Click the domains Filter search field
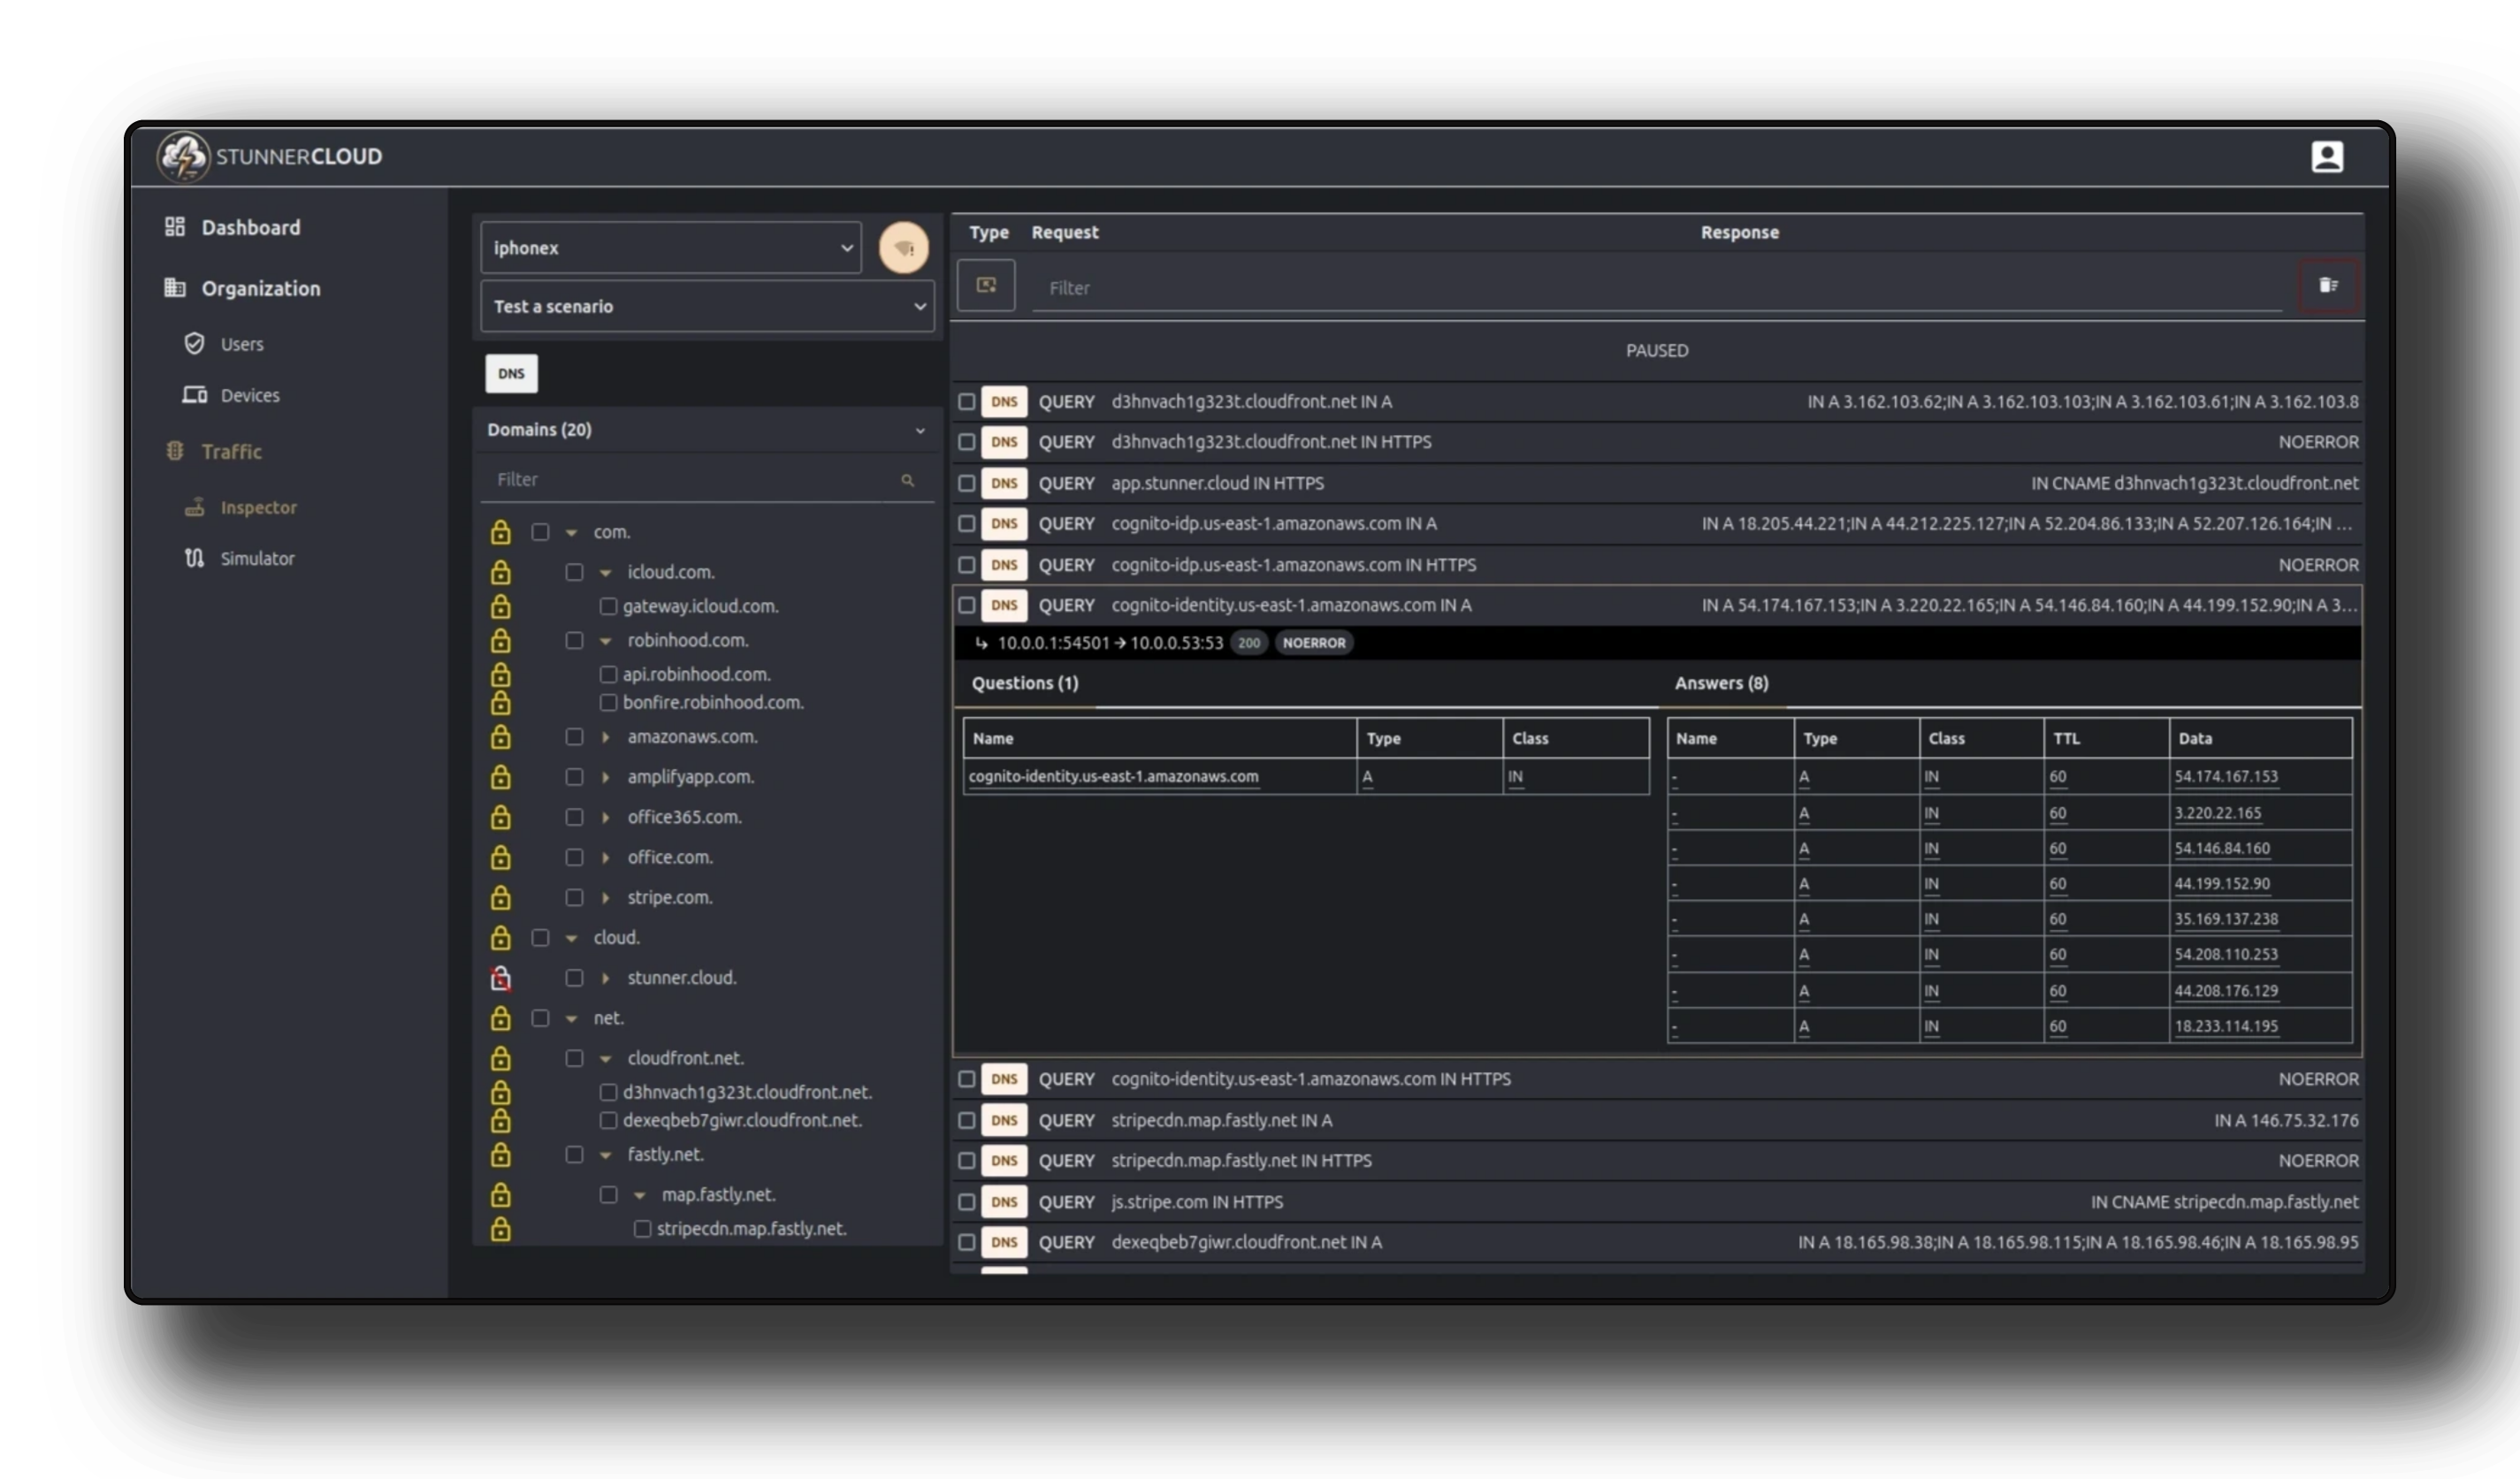The image size is (2520, 1479). pyautogui.click(x=700, y=479)
